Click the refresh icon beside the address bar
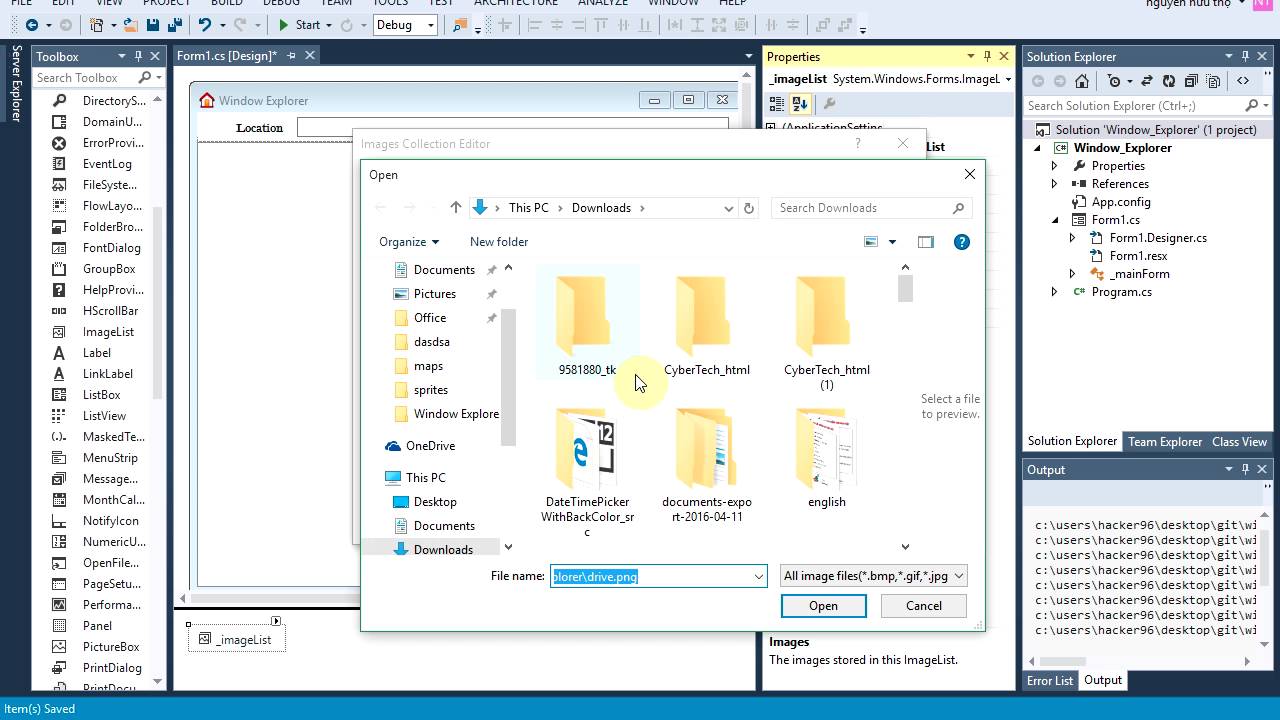Image resolution: width=1280 pixels, height=720 pixels. click(749, 208)
